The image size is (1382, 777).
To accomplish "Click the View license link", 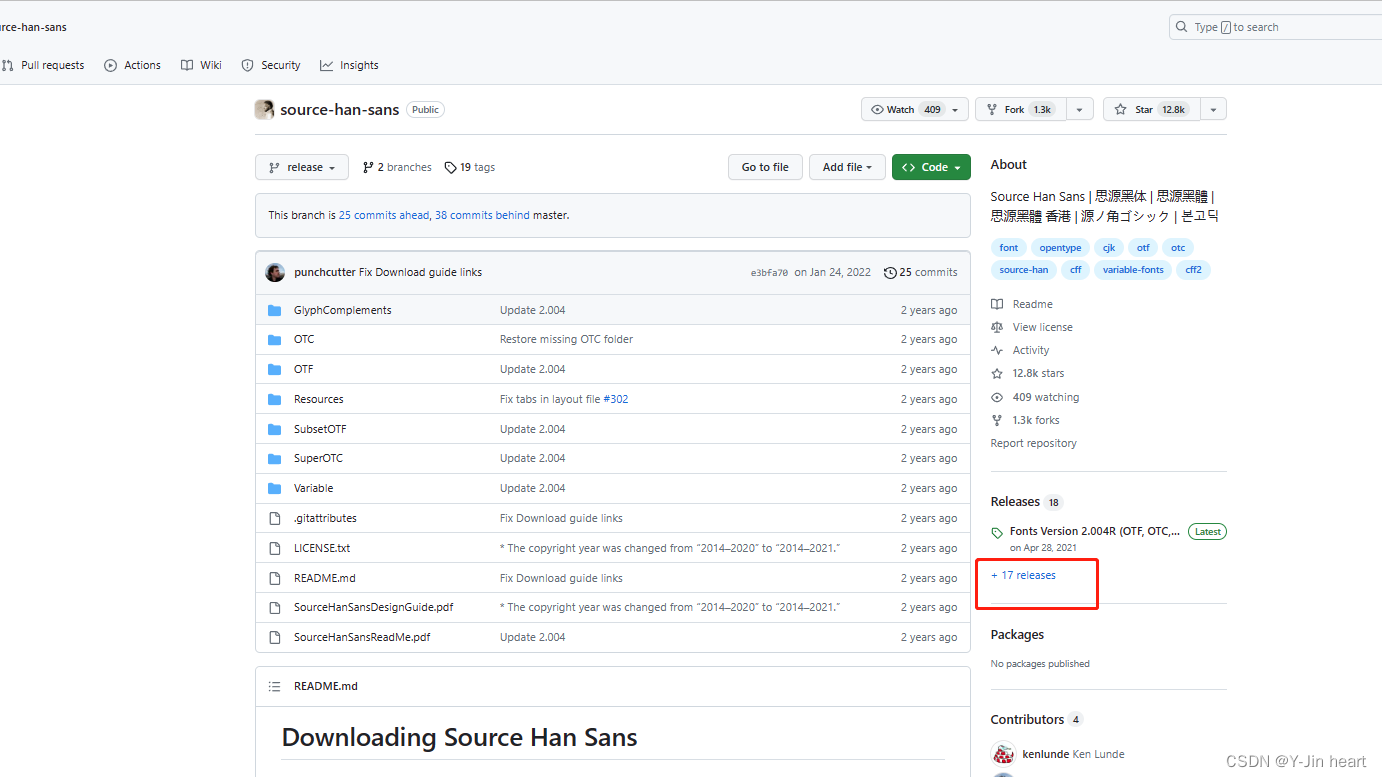I will coord(1042,327).
